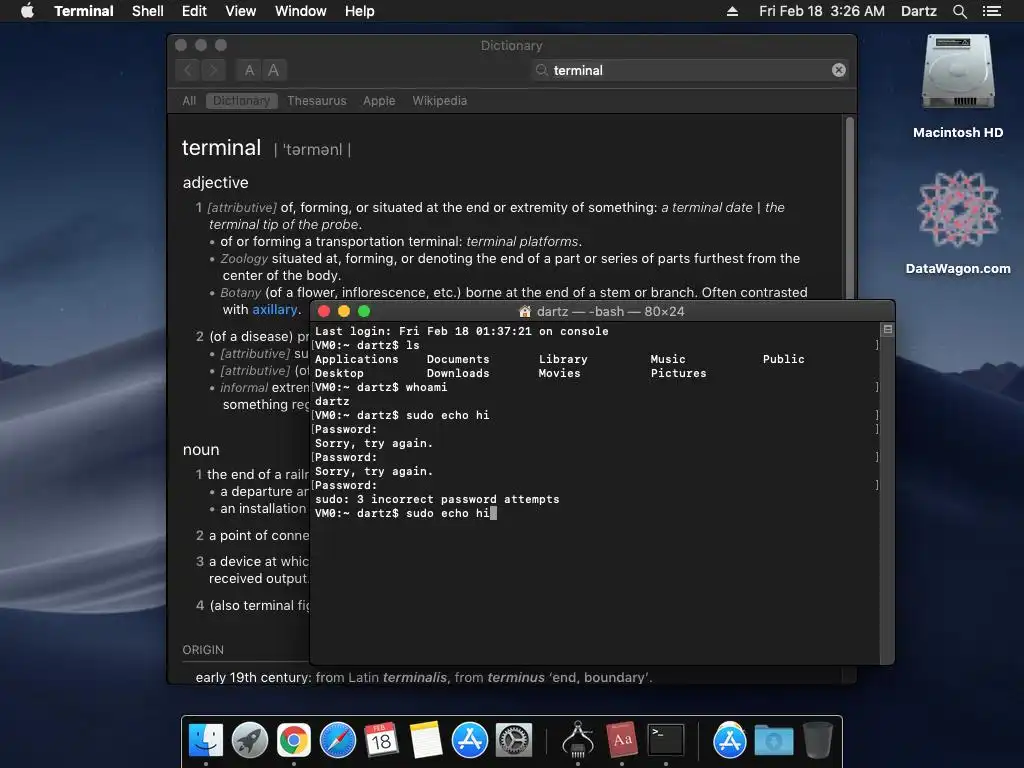Select the Dictionary source tab
This screenshot has width=1024, height=768.
click(242, 101)
